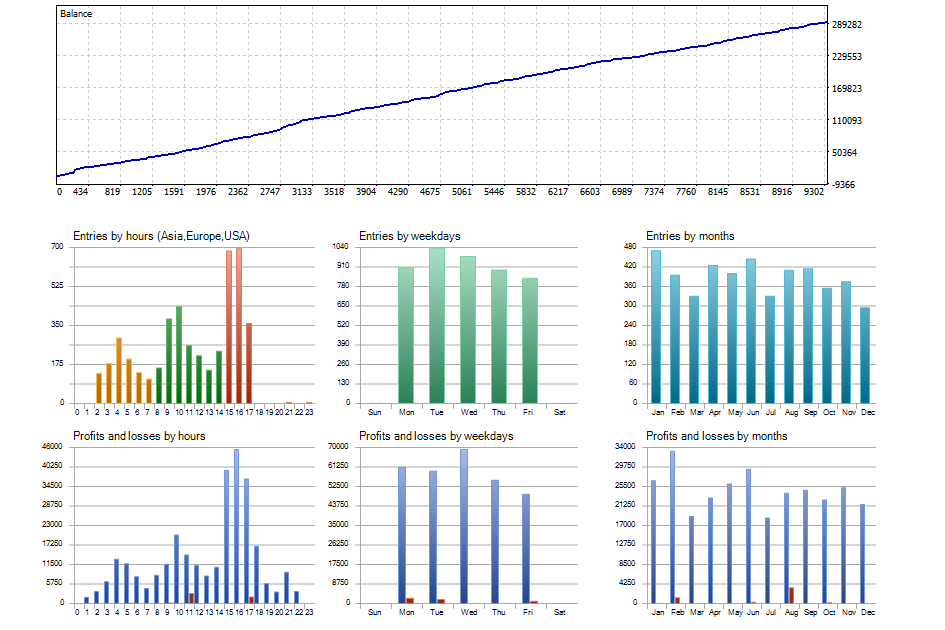Select the red Mon loss bar in Profits by weekdays

coord(410,600)
